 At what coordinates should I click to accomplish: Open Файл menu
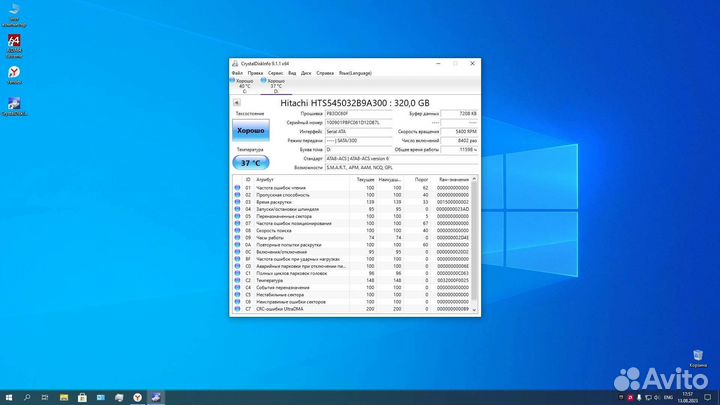point(237,73)
